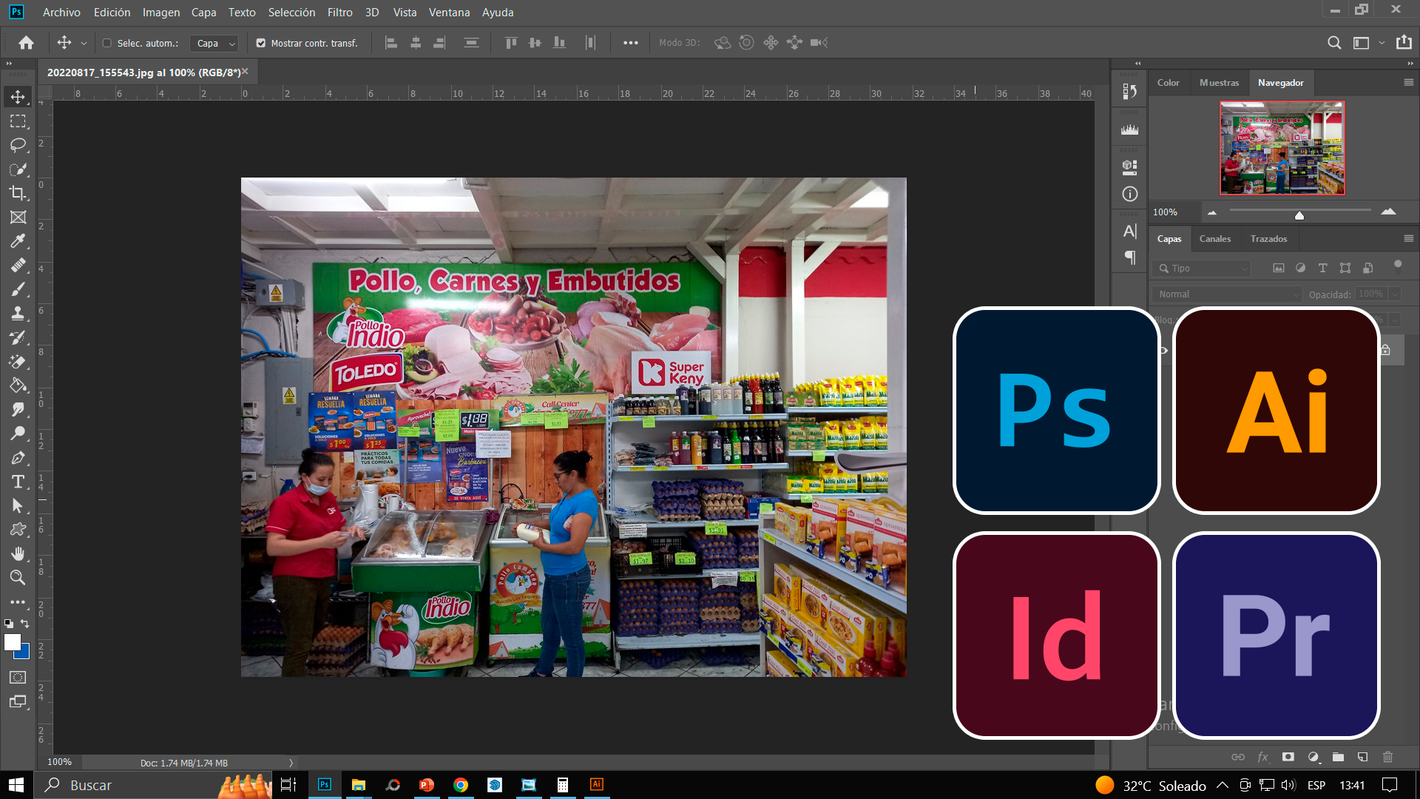Switch to the Muestras tab

point(1219,82)
